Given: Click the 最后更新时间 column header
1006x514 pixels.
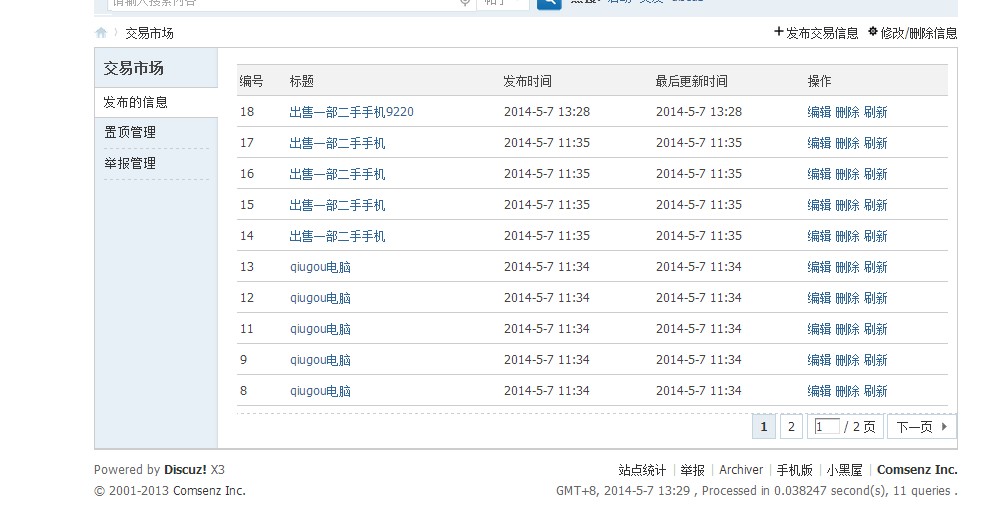Looking at the screenshot, I should coord(692,81).
